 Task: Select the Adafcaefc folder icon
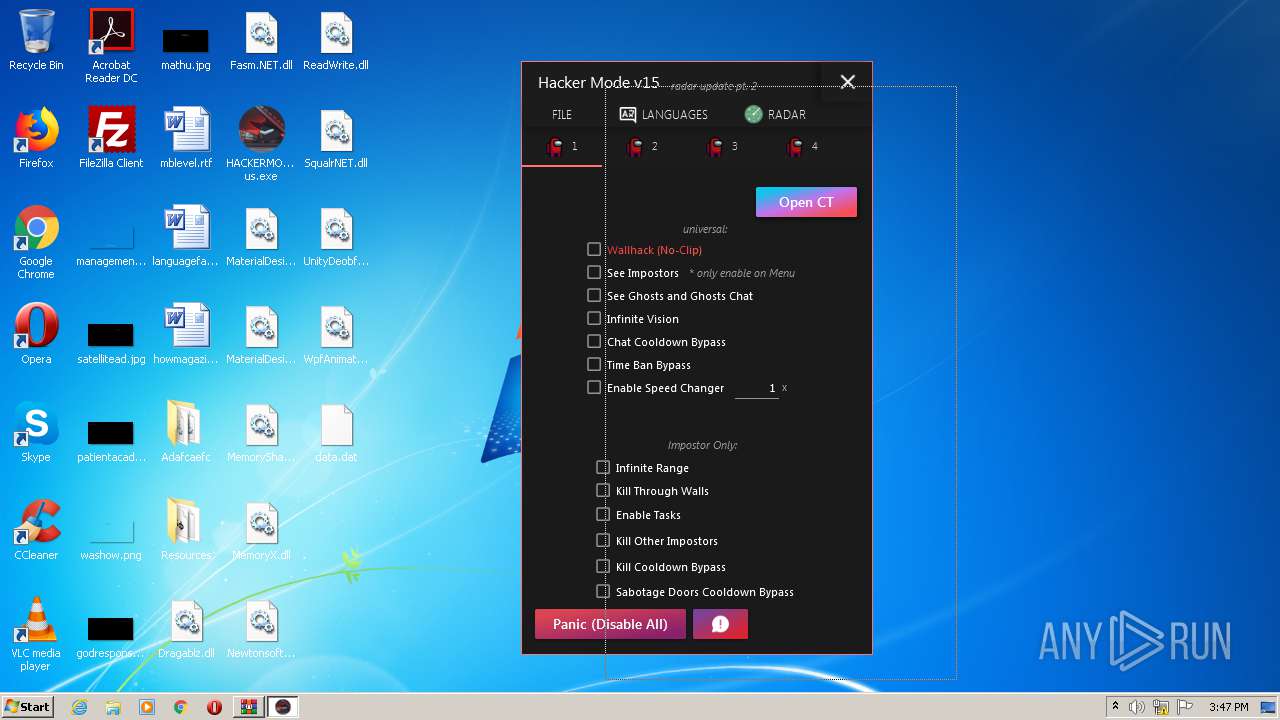pos(186,432)
